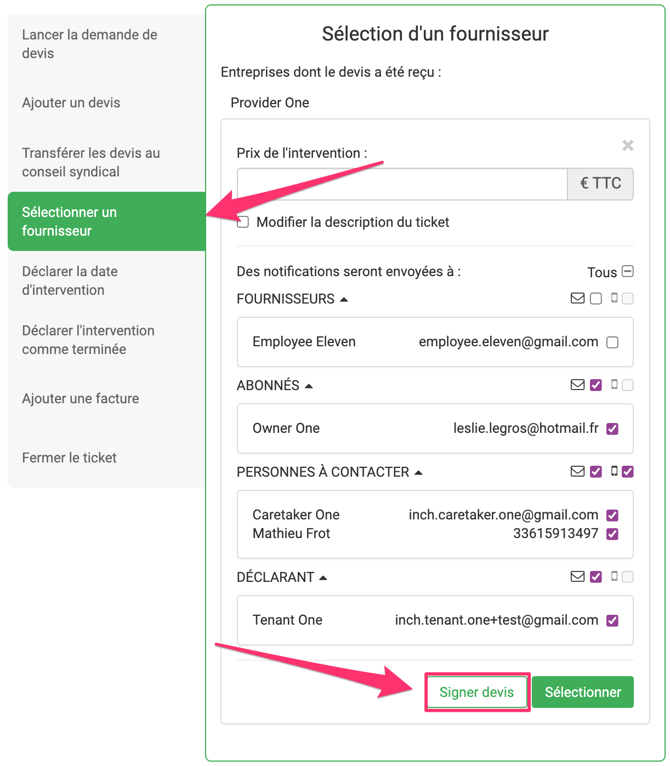Focus the 'Prix de l'intervention' input field
Image resolution: width=670 pixels, height=766 pixels.
coord(402,184)
